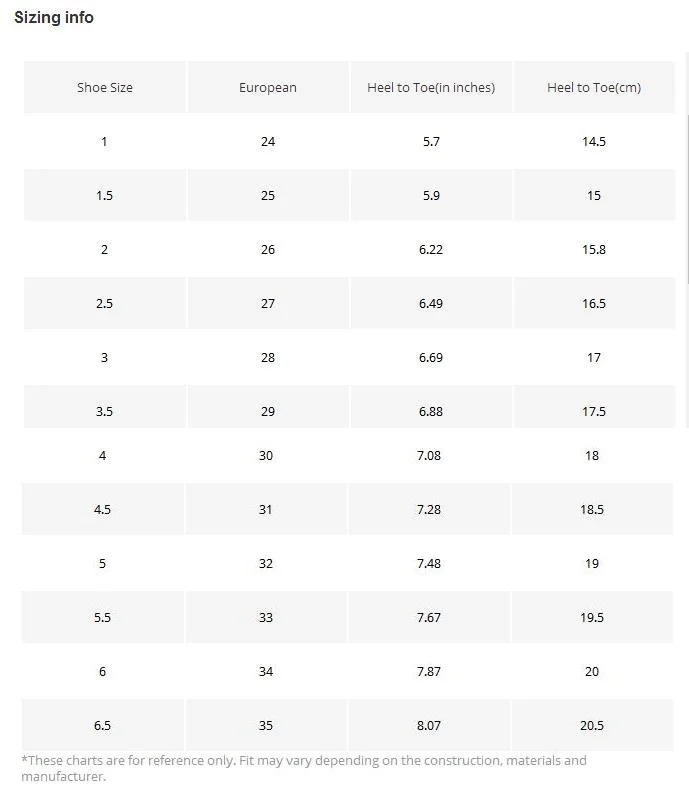Click the reference-only disclaimer text
The image size is (689, 788).
coord(304,768)
